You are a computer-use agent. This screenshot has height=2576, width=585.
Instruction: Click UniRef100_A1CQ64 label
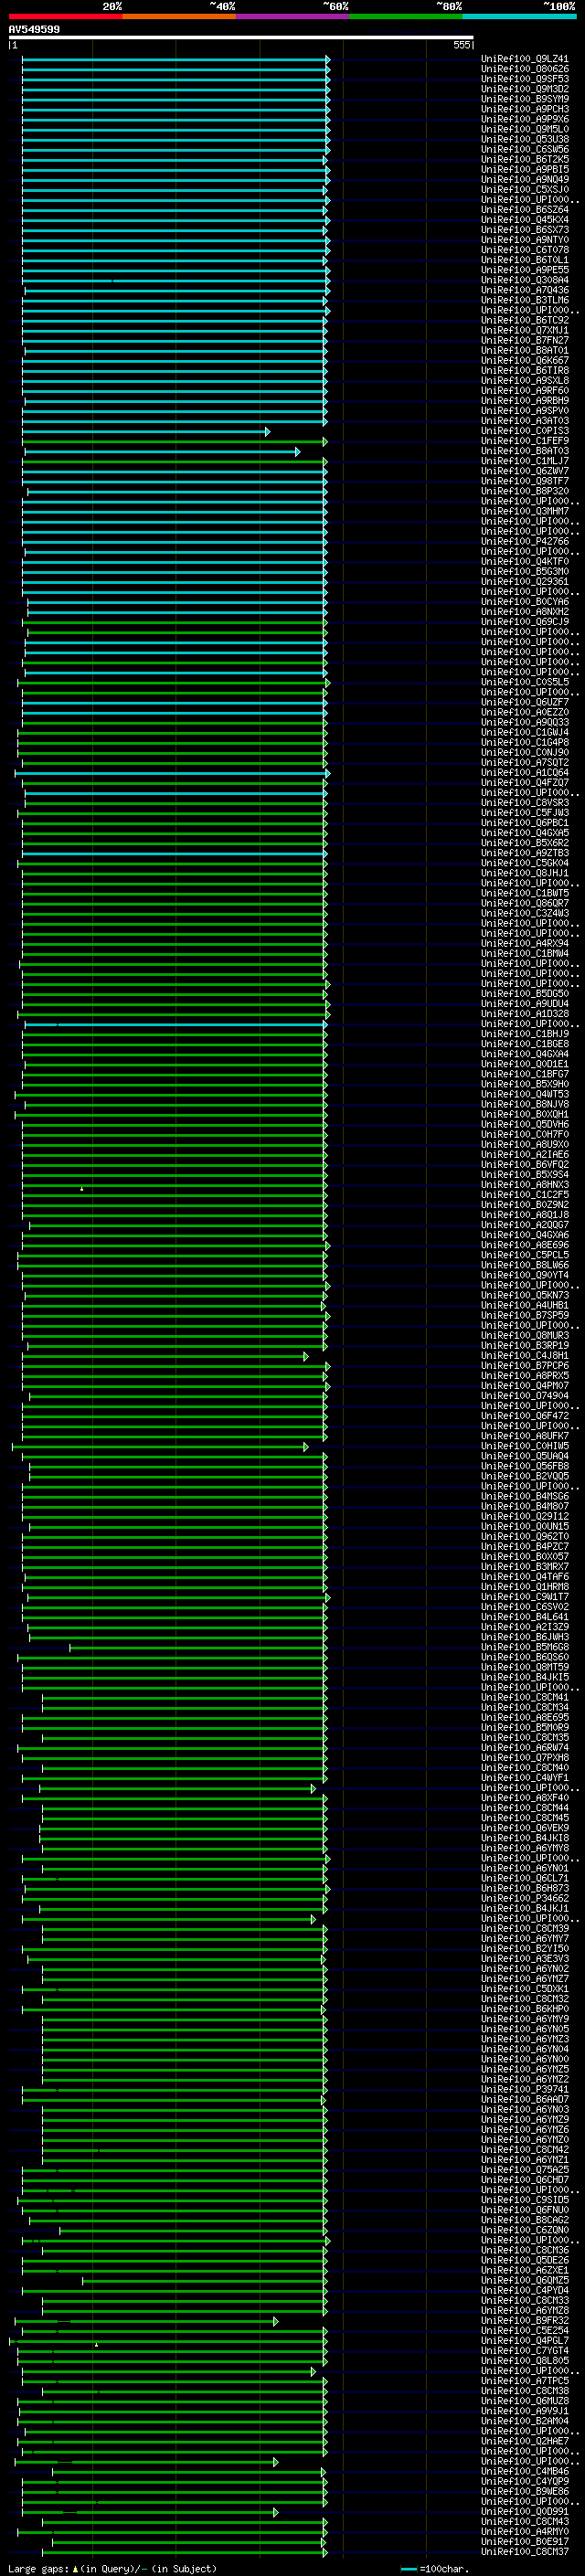(525, 772)
